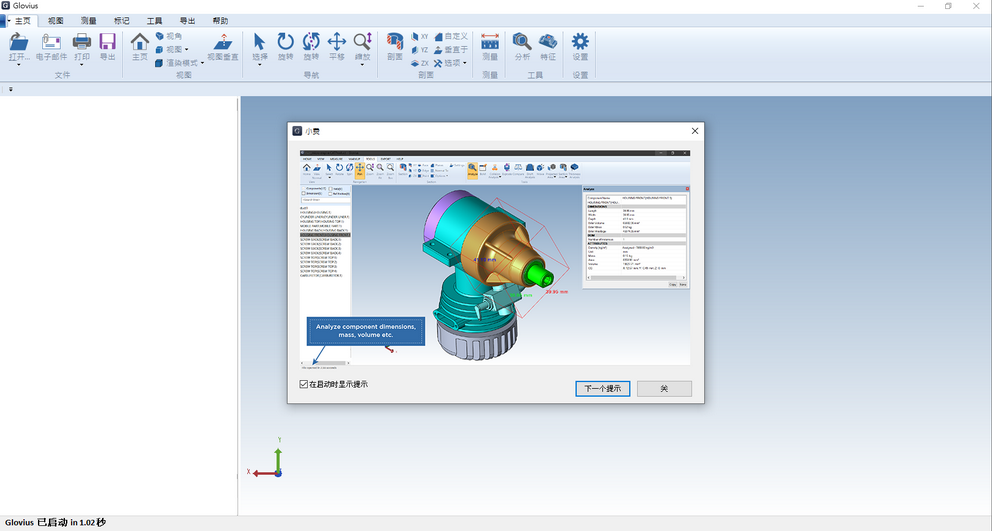Click the Glovius logo in the title bar
This screenshot has height=531, width=992.
tap(6, 6)
